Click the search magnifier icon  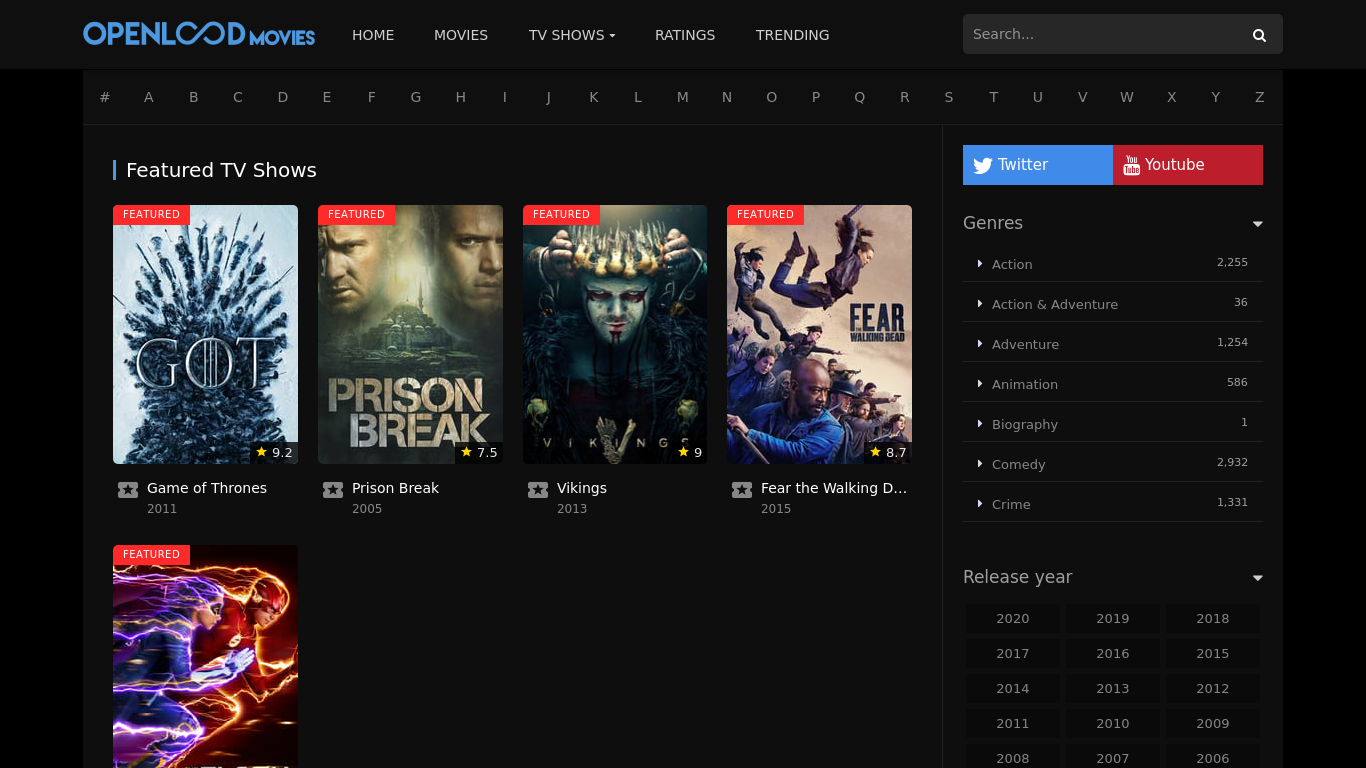click(1259, 35)
